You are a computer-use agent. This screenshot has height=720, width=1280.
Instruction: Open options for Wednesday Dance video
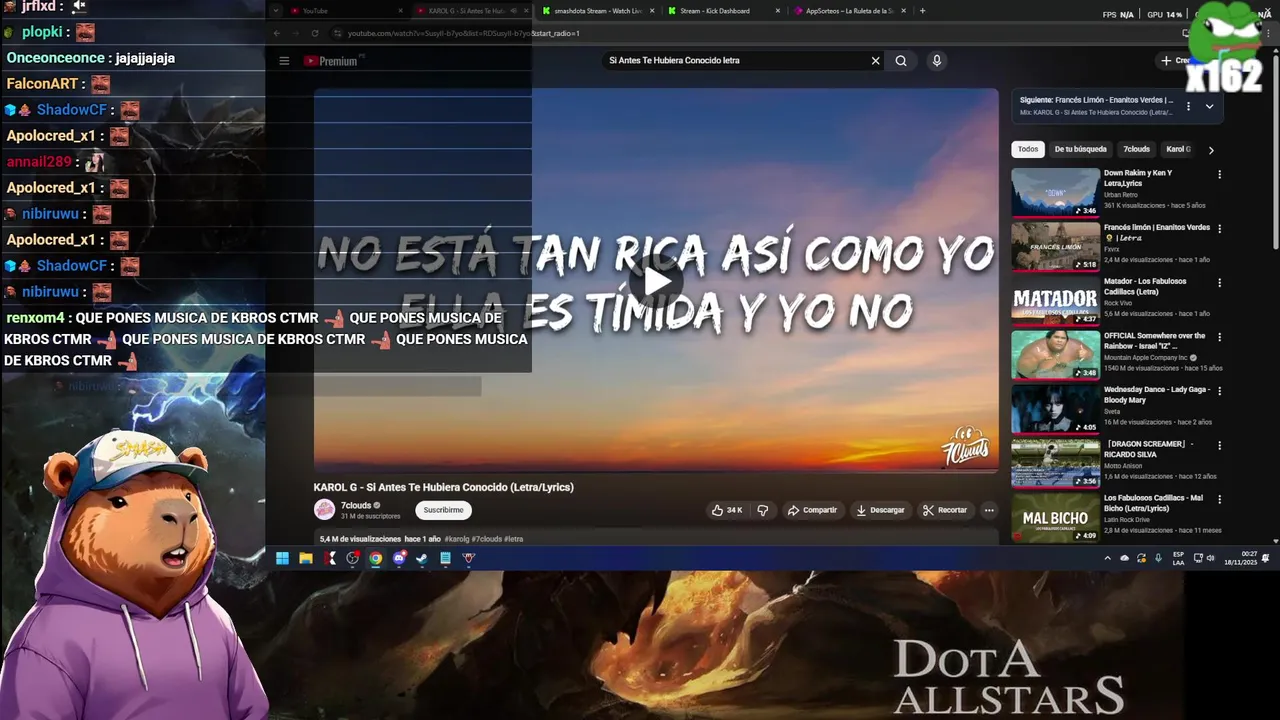(x=1219, y=390)
